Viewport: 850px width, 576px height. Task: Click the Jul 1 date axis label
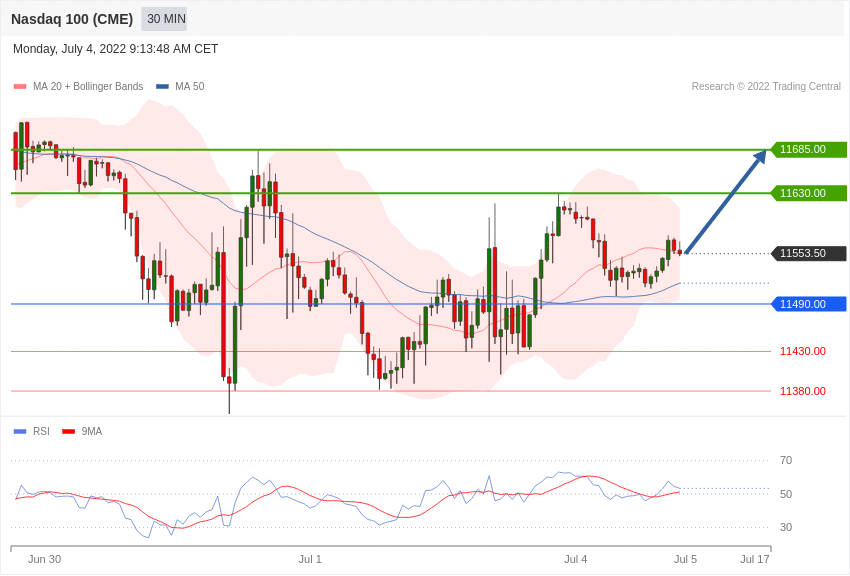[310, 559]
